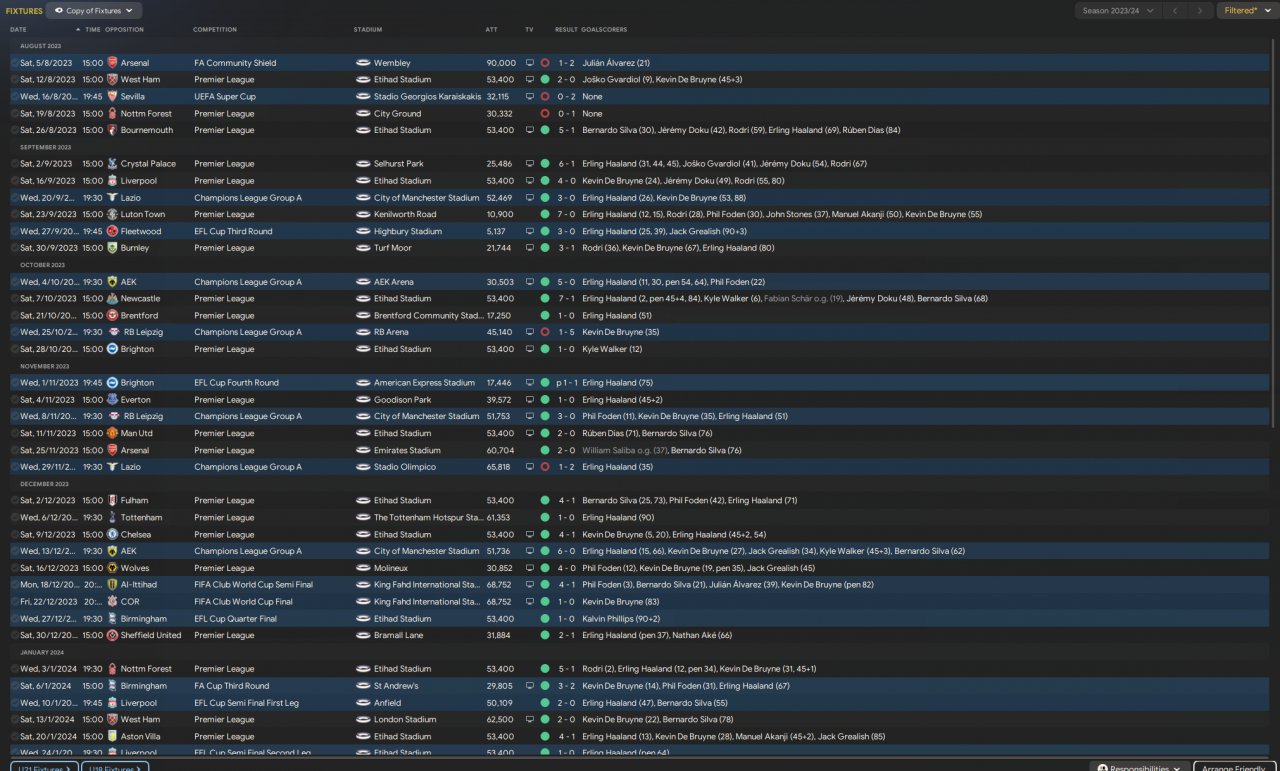Click the stadium icon beside Turf Moor
Image resolution: width=1280 pixels, height=771 pixels.
coord(363,248)
